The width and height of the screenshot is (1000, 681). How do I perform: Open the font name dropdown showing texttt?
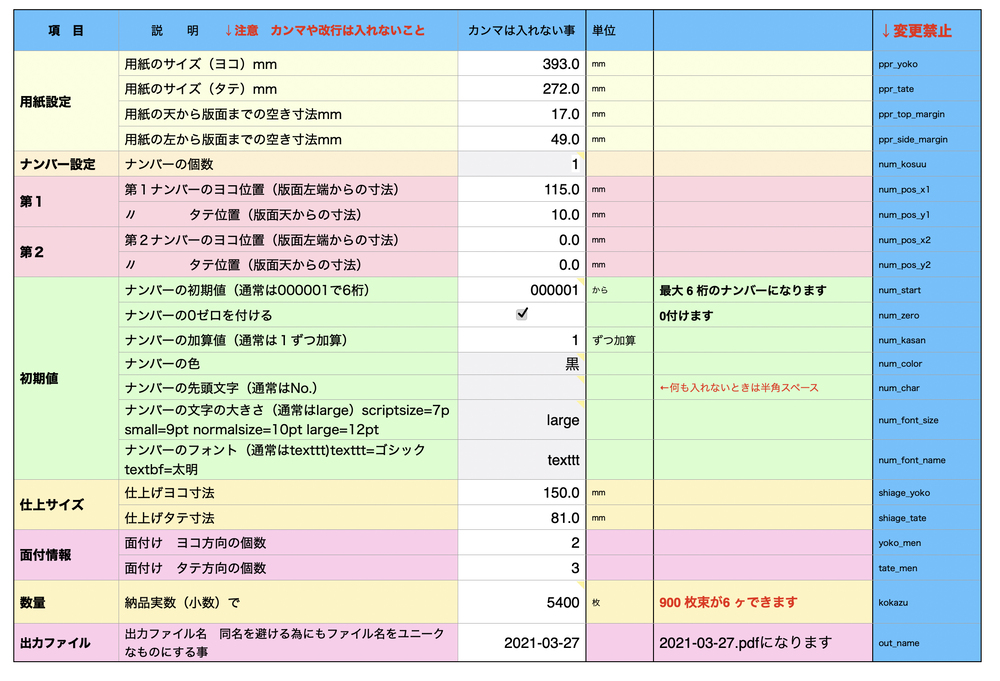522,460
